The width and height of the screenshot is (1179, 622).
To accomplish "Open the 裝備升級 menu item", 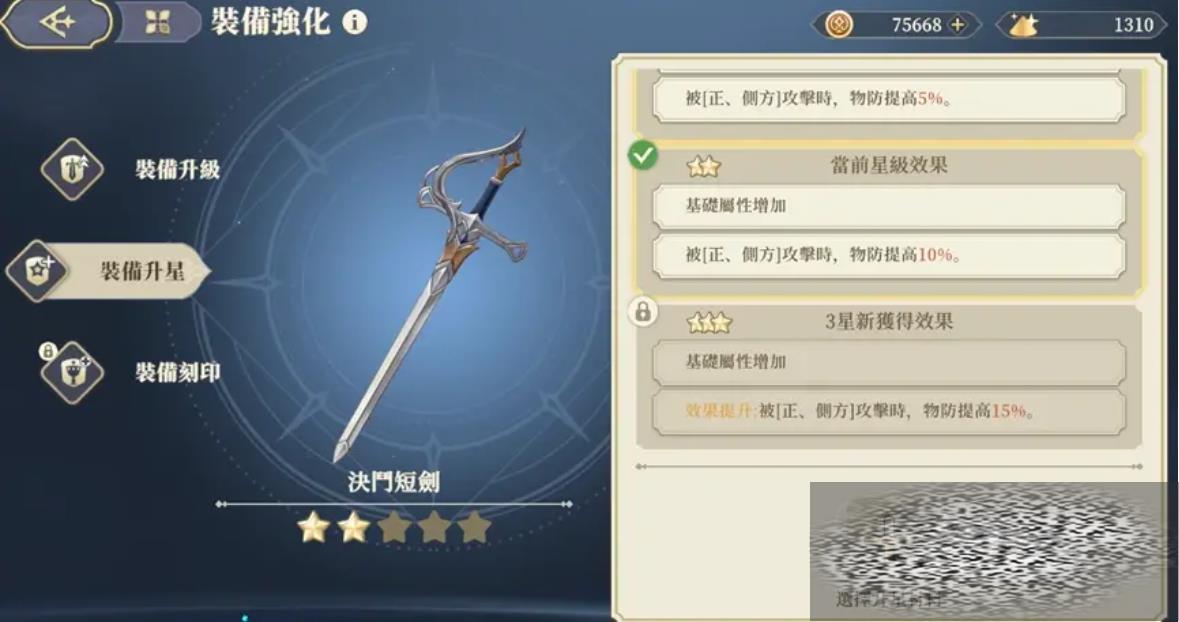I will click(177, 170).
